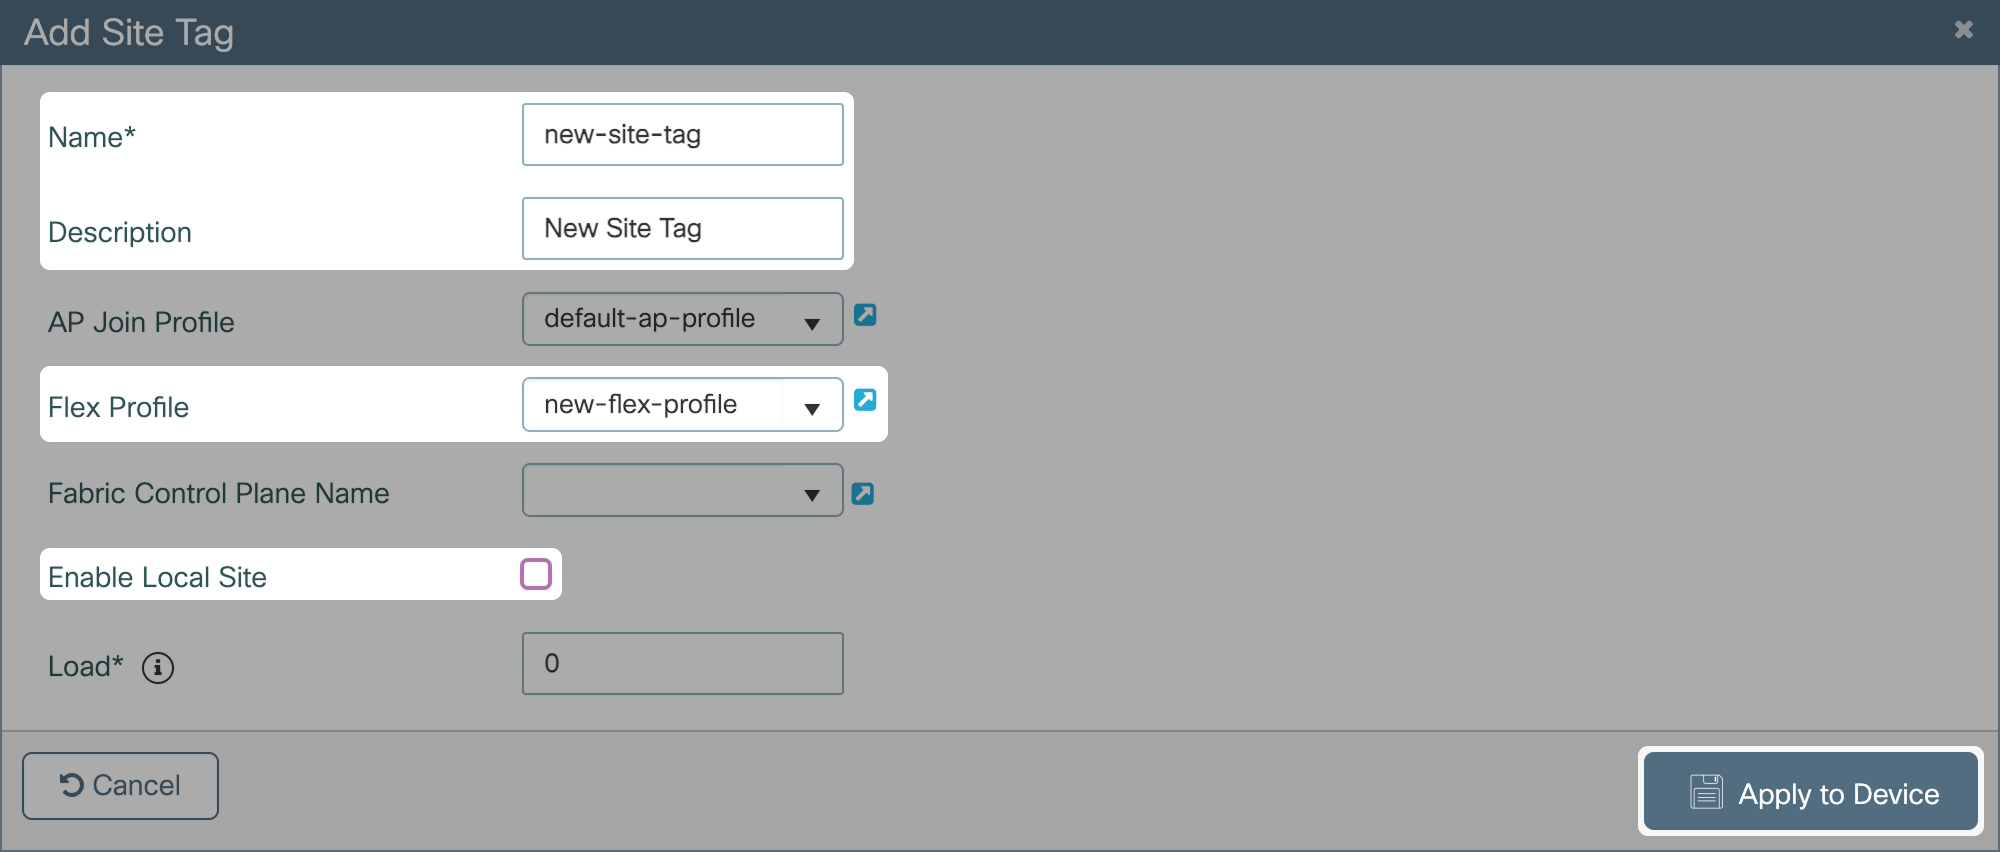
Task: Click the Description label text
Action: coord(119,232)
